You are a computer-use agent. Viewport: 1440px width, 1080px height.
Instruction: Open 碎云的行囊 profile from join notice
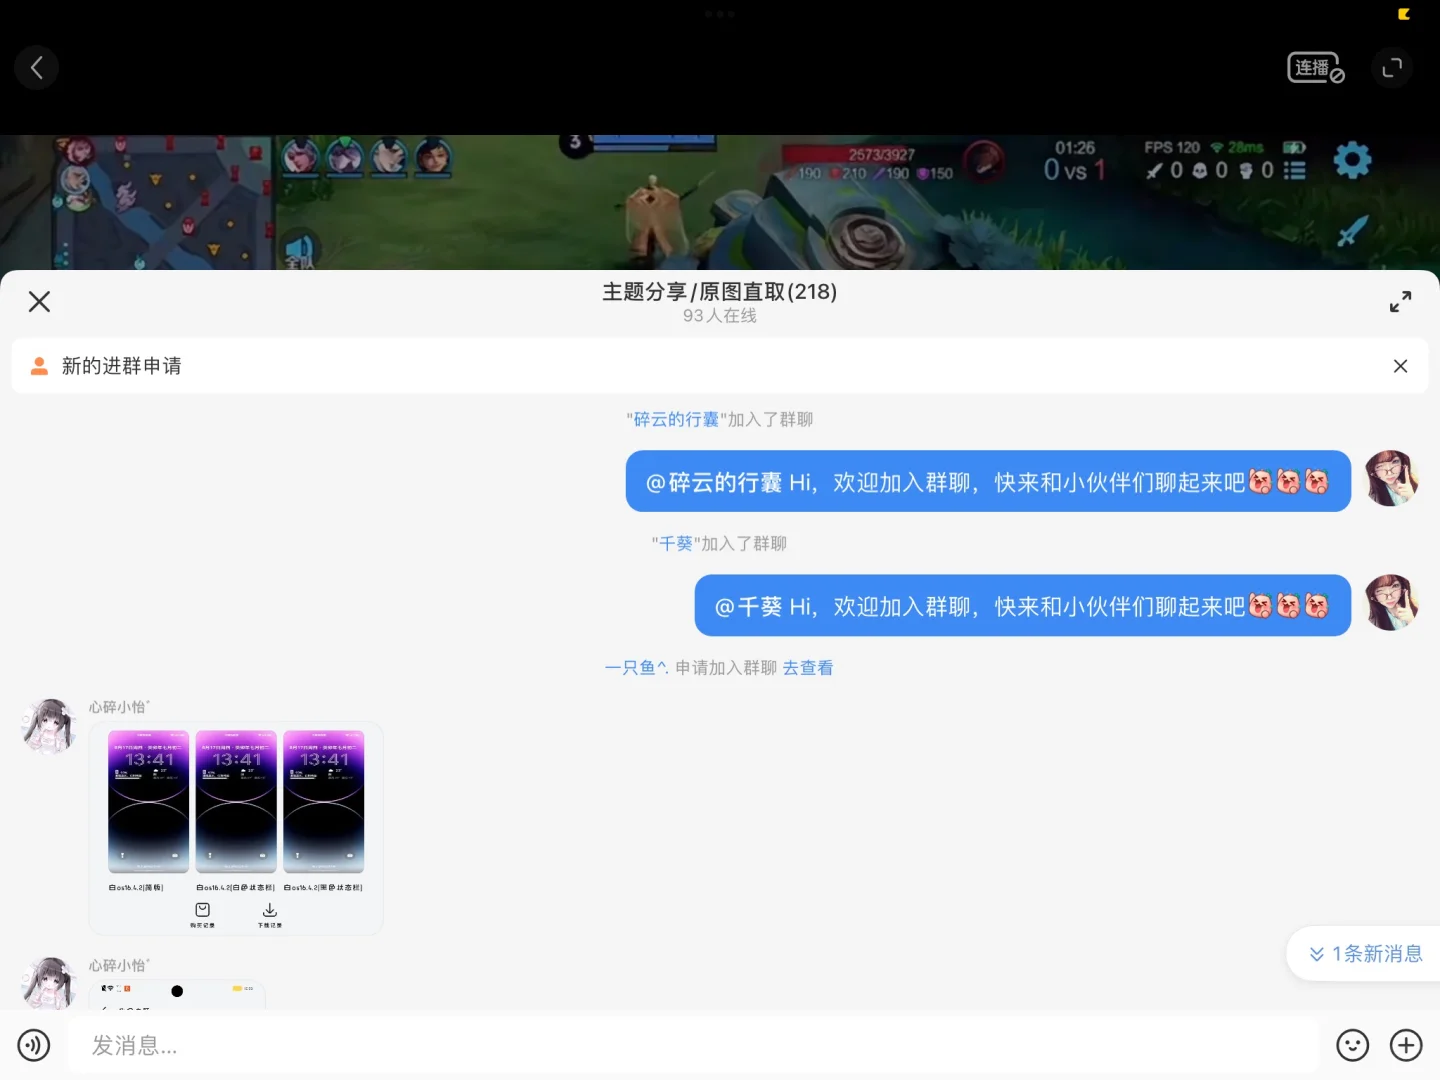[676, 420]
